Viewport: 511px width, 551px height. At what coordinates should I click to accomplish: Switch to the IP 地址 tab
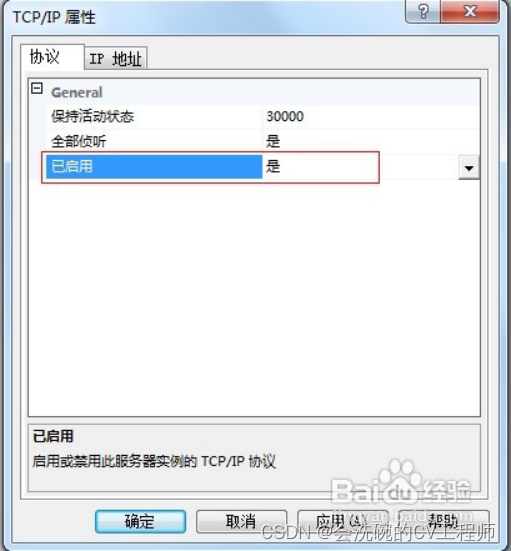pyautogui.click(x=115, y=58)
